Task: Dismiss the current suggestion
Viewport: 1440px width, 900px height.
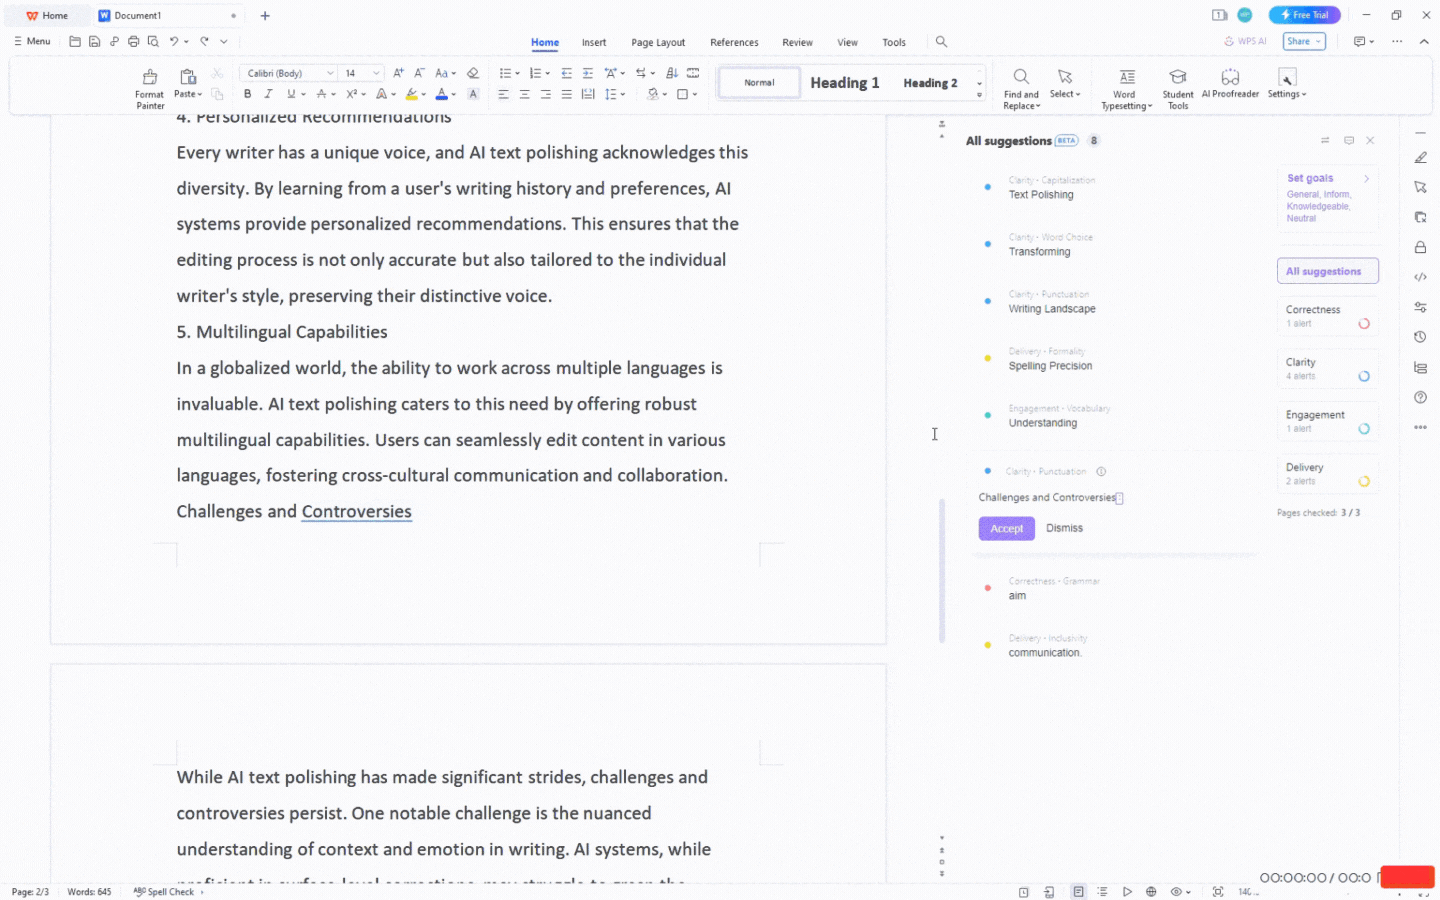Action: (x=1064, y=528)
